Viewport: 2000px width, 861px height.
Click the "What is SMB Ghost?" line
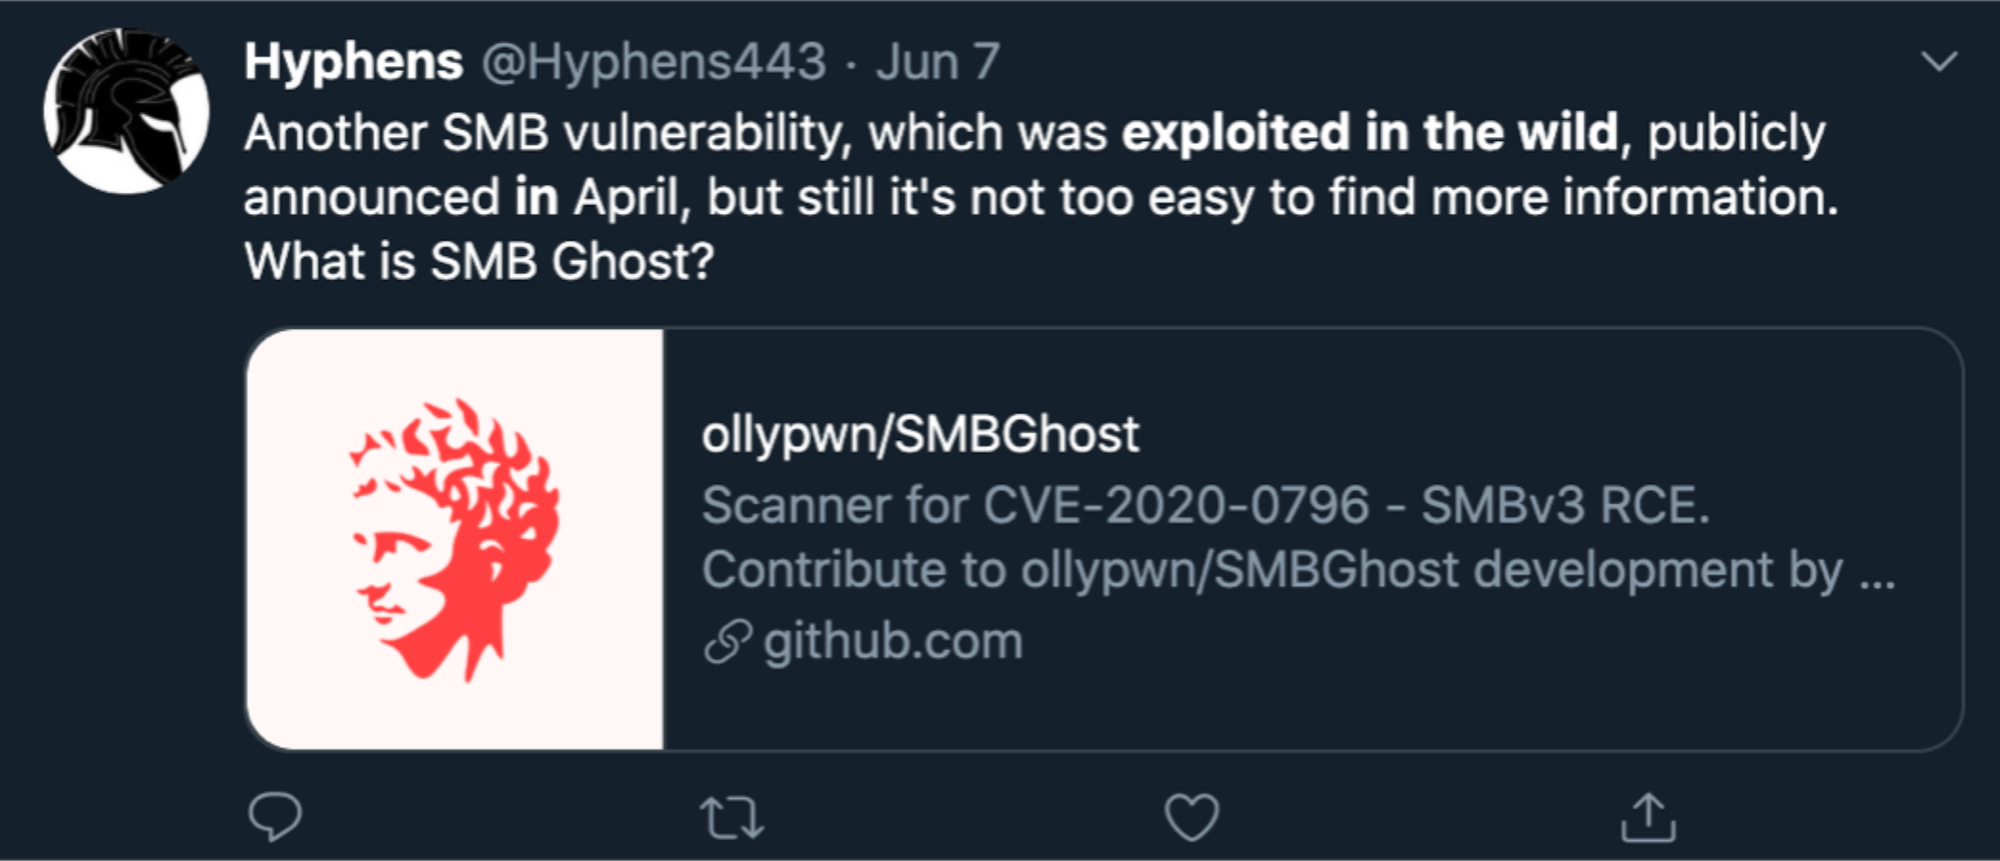[x=479, y=262]
